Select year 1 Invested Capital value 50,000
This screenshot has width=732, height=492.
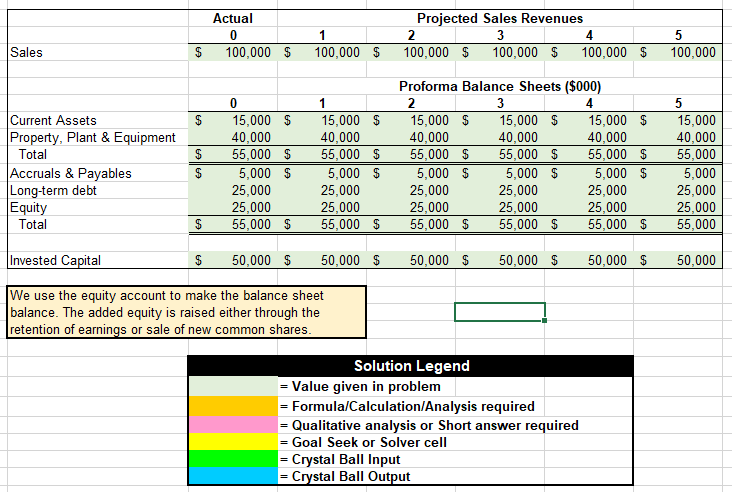(340, 260)
